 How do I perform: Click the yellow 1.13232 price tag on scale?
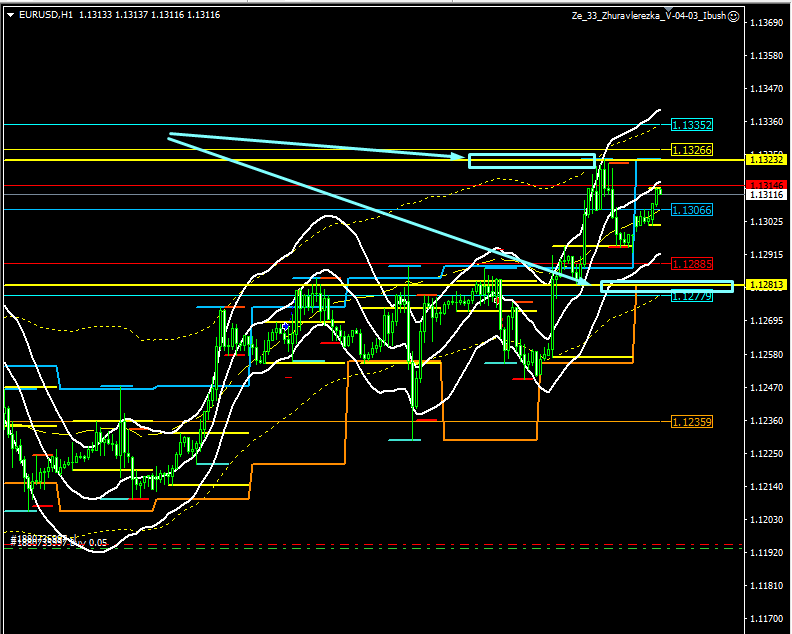click(766, 160)
